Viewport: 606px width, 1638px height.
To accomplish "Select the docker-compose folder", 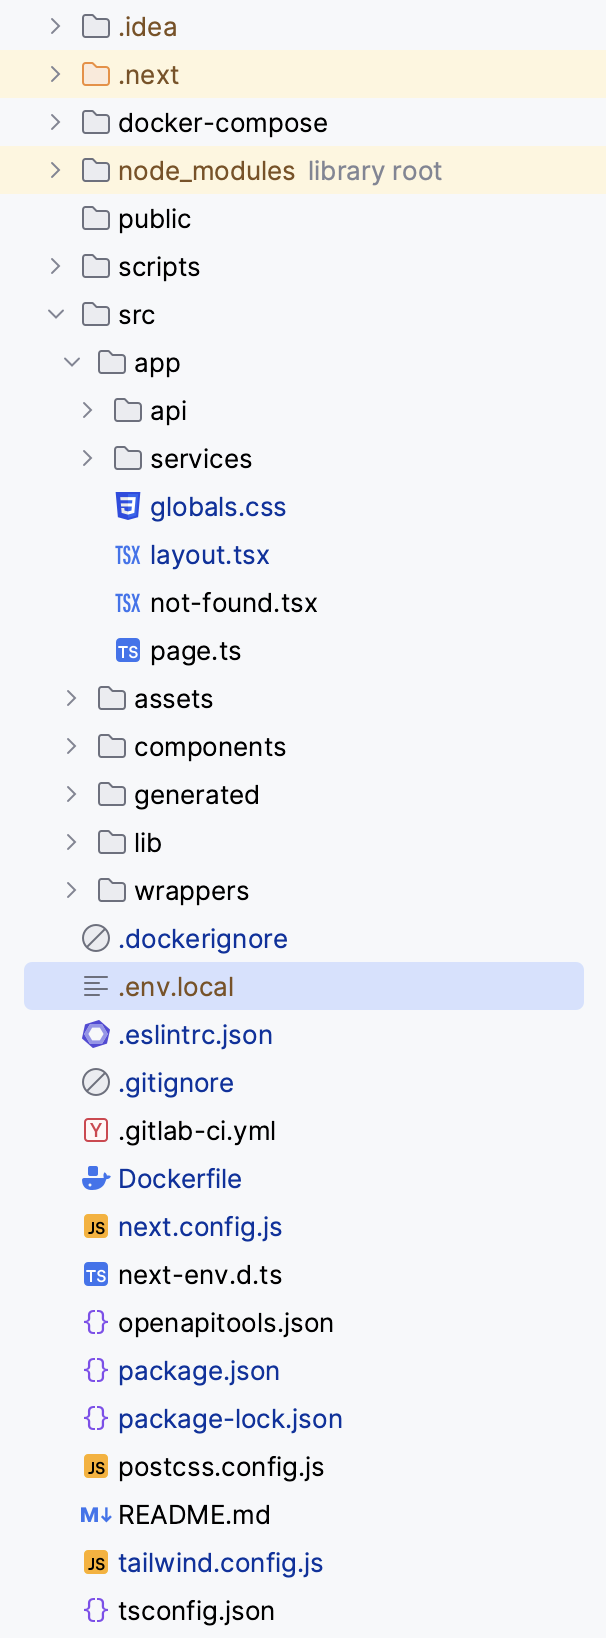I will (x=222, y=122).
